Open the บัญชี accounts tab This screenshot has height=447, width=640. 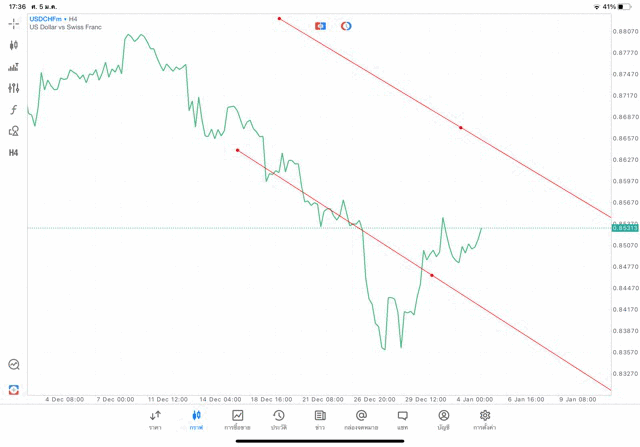(443, 419)
